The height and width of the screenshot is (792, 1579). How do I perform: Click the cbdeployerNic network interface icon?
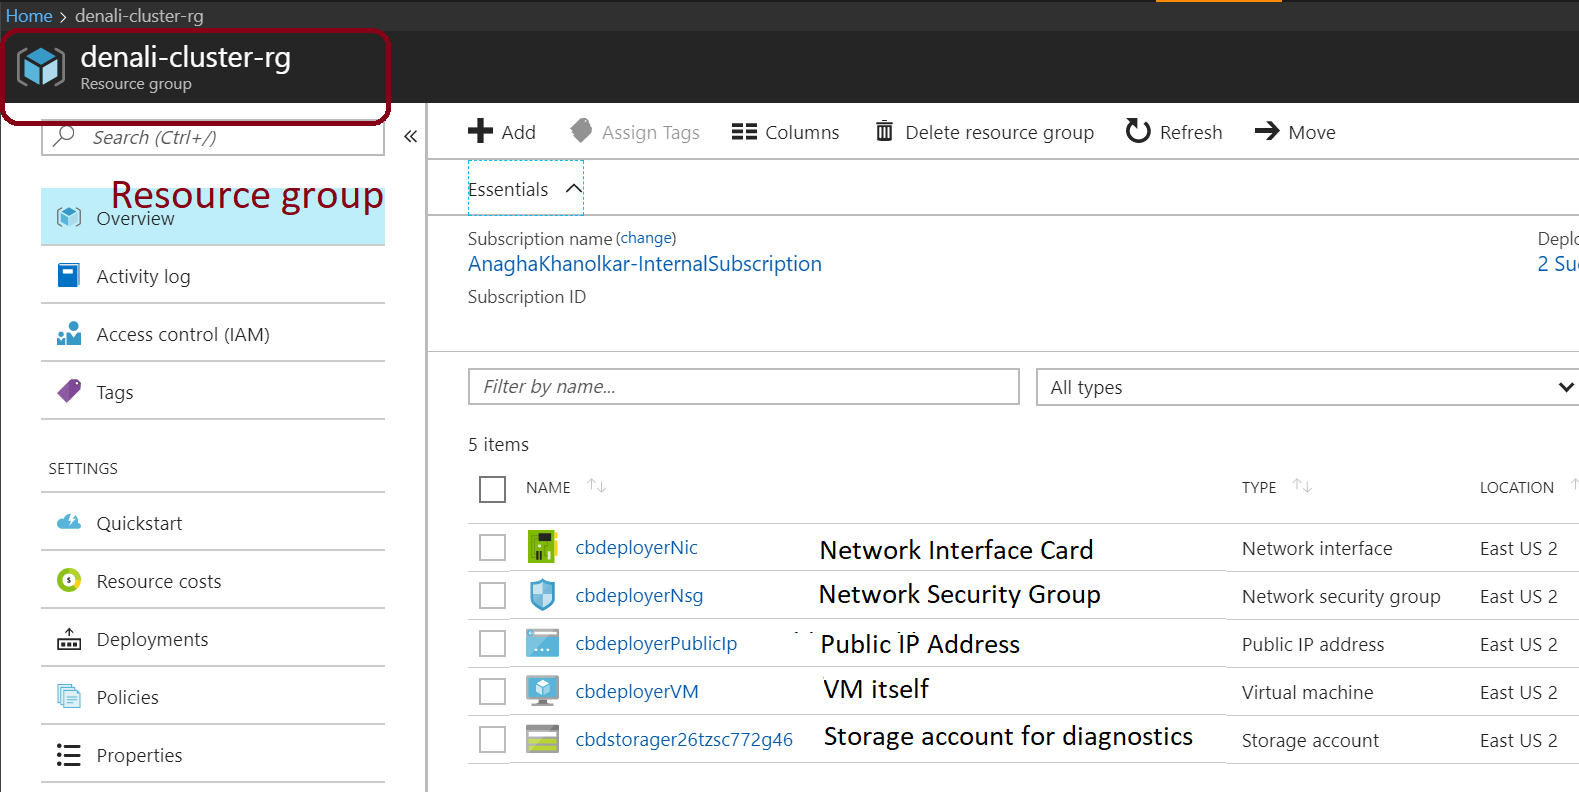point(542,547)
